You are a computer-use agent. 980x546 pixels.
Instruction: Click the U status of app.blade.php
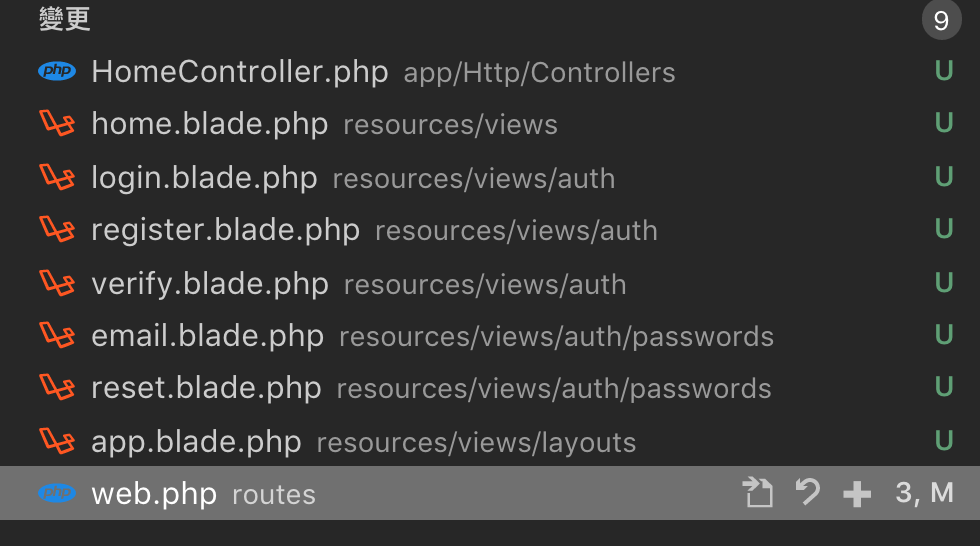[943, 441]
